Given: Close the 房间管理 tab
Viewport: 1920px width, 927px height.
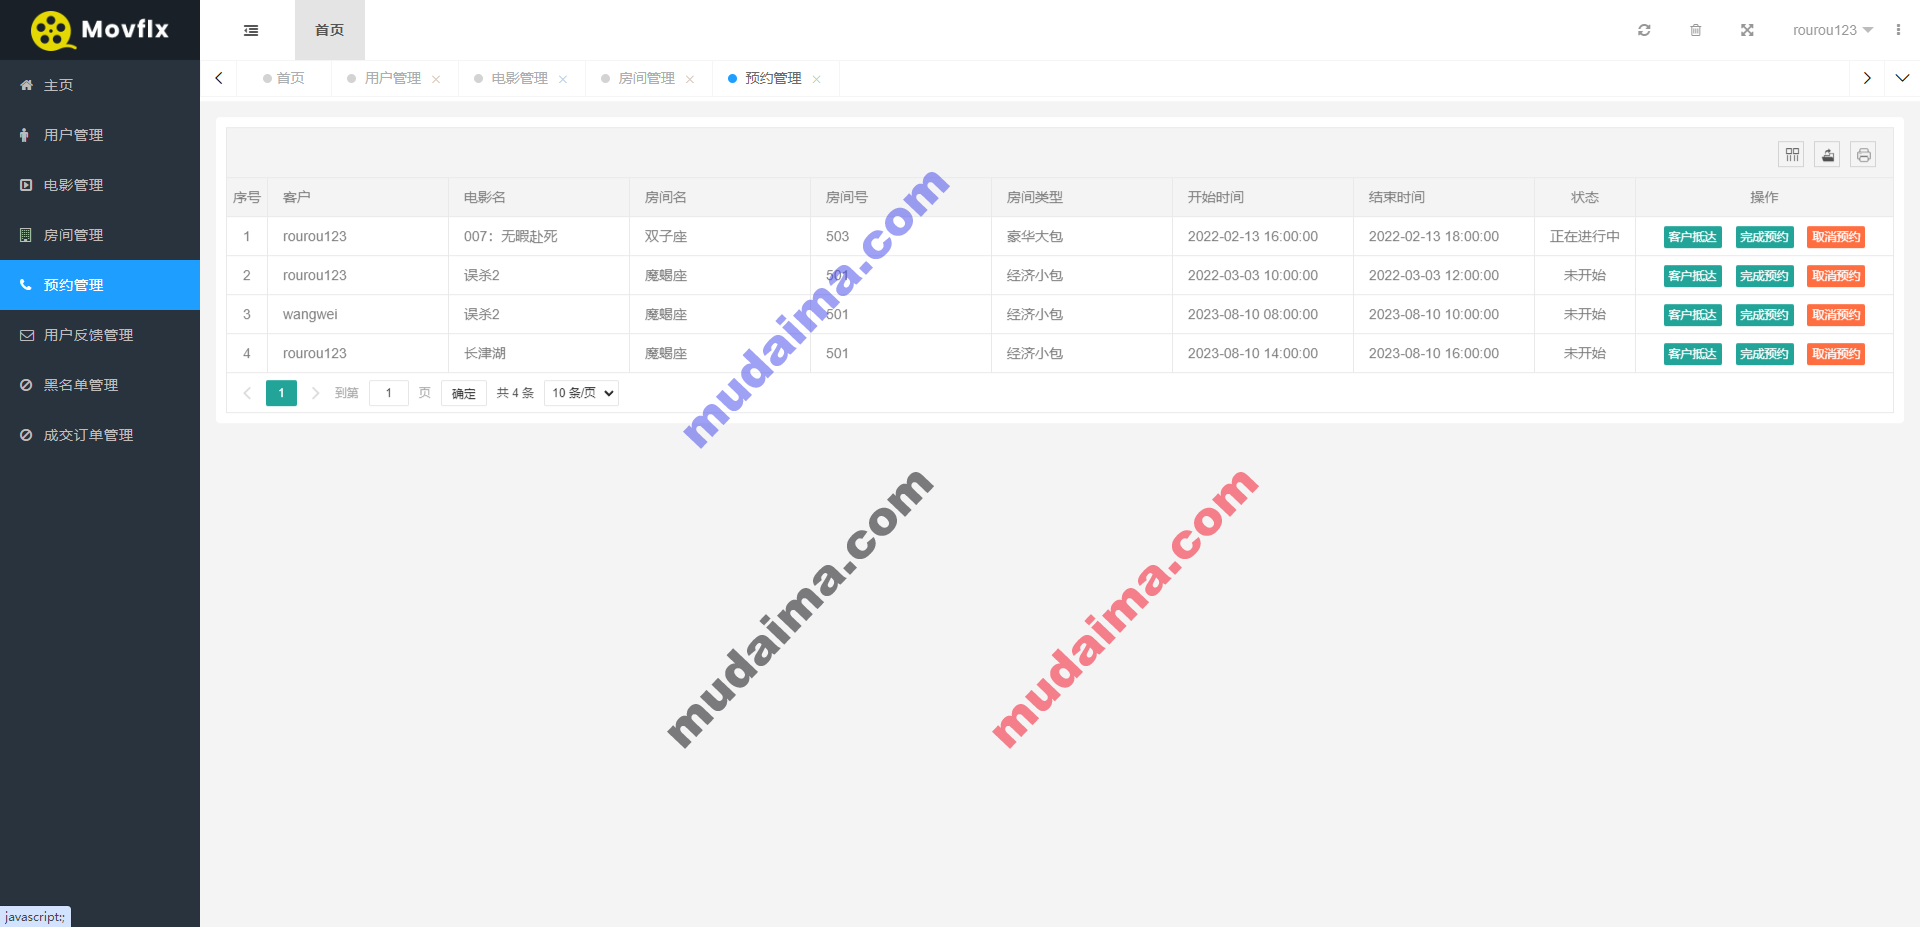Looking at the screenshot, I should point(690,79).
